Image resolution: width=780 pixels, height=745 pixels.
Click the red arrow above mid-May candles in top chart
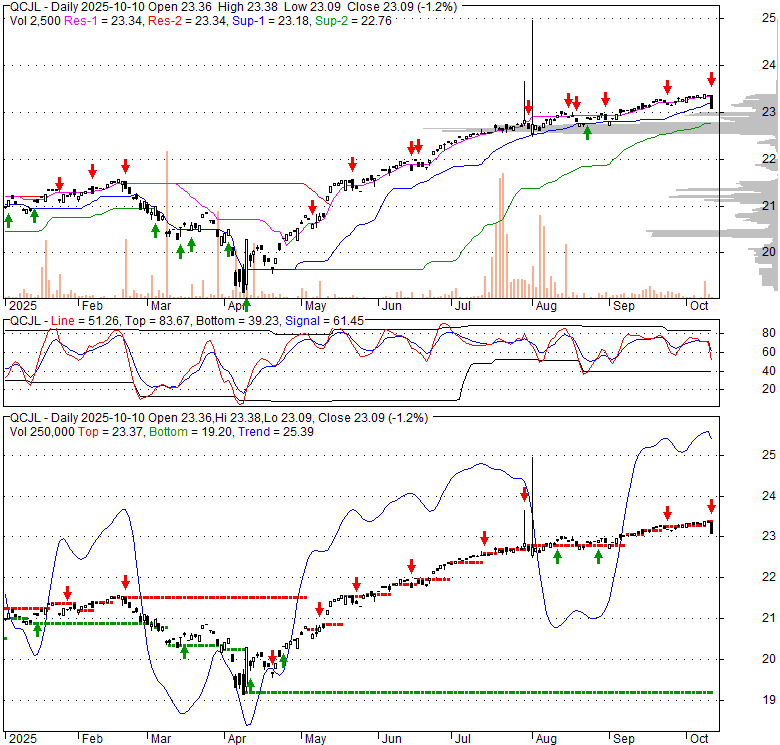click(x=352, y=164)
